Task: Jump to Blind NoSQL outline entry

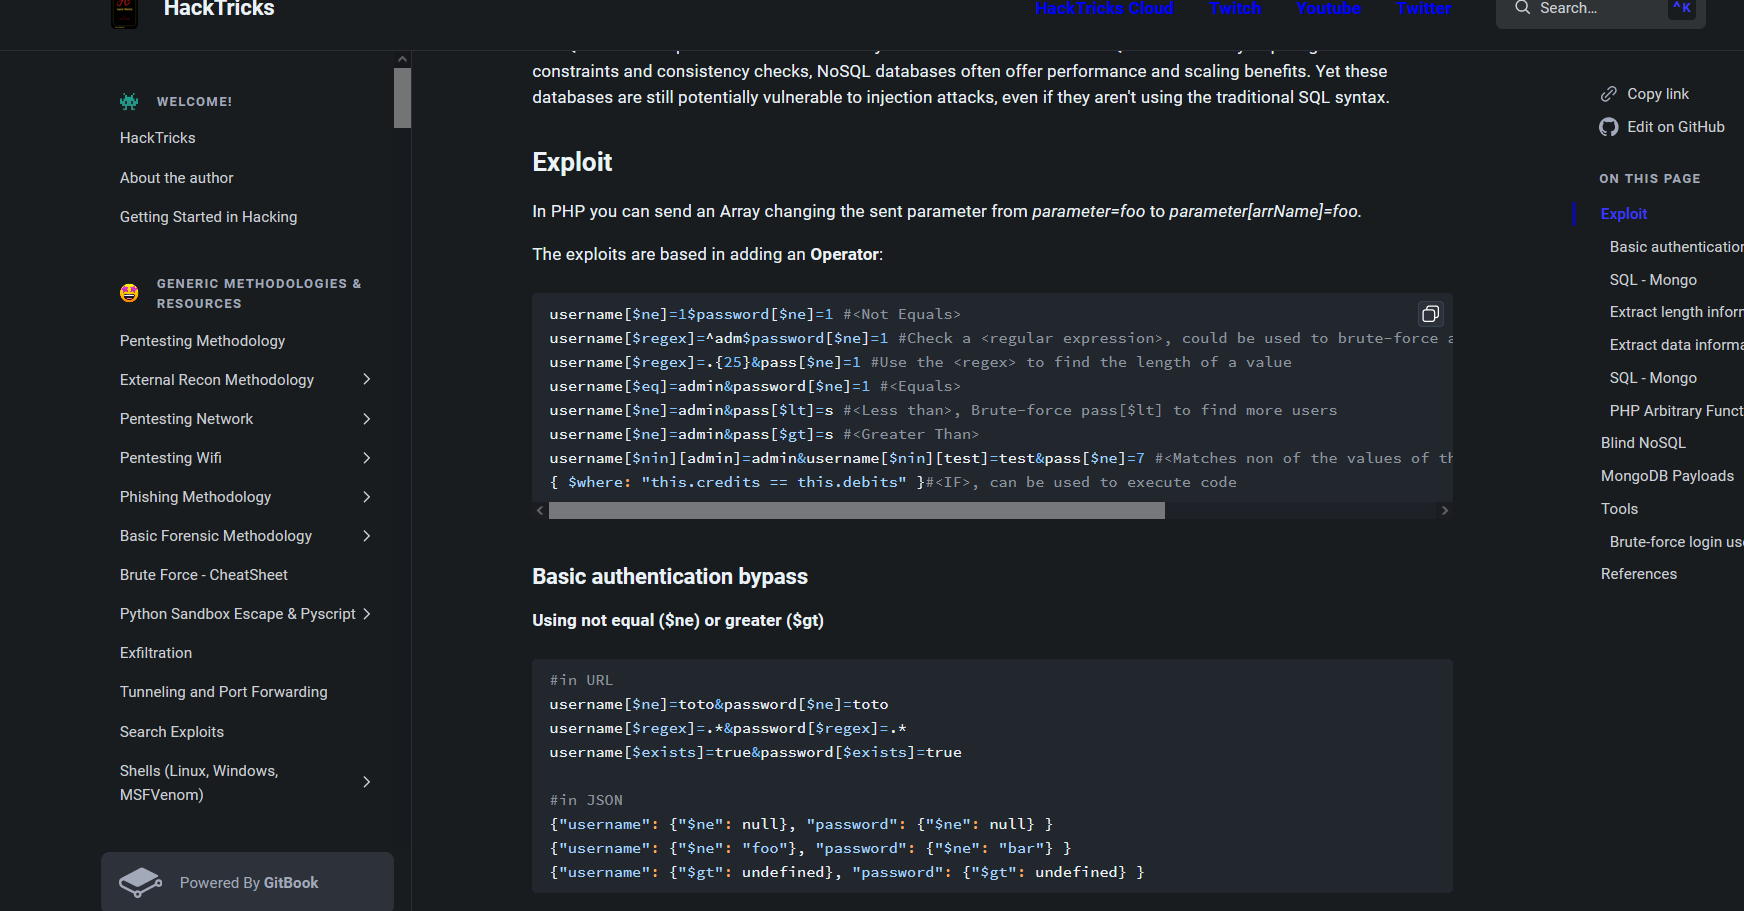Action: coord(1643,443)
